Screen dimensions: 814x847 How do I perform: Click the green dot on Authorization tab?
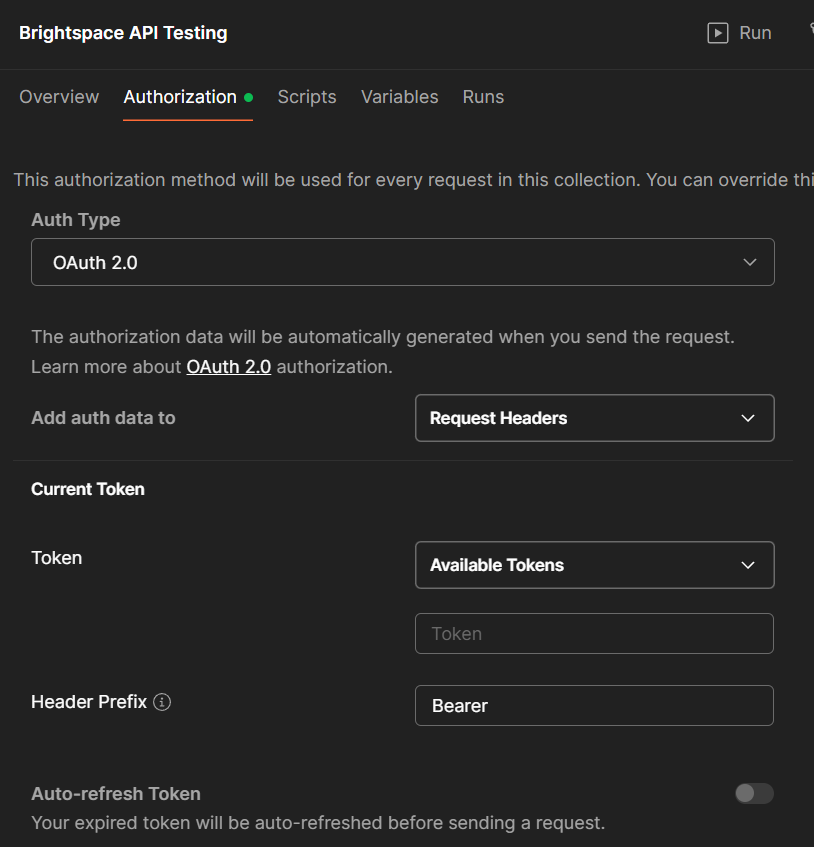(248, 98)
